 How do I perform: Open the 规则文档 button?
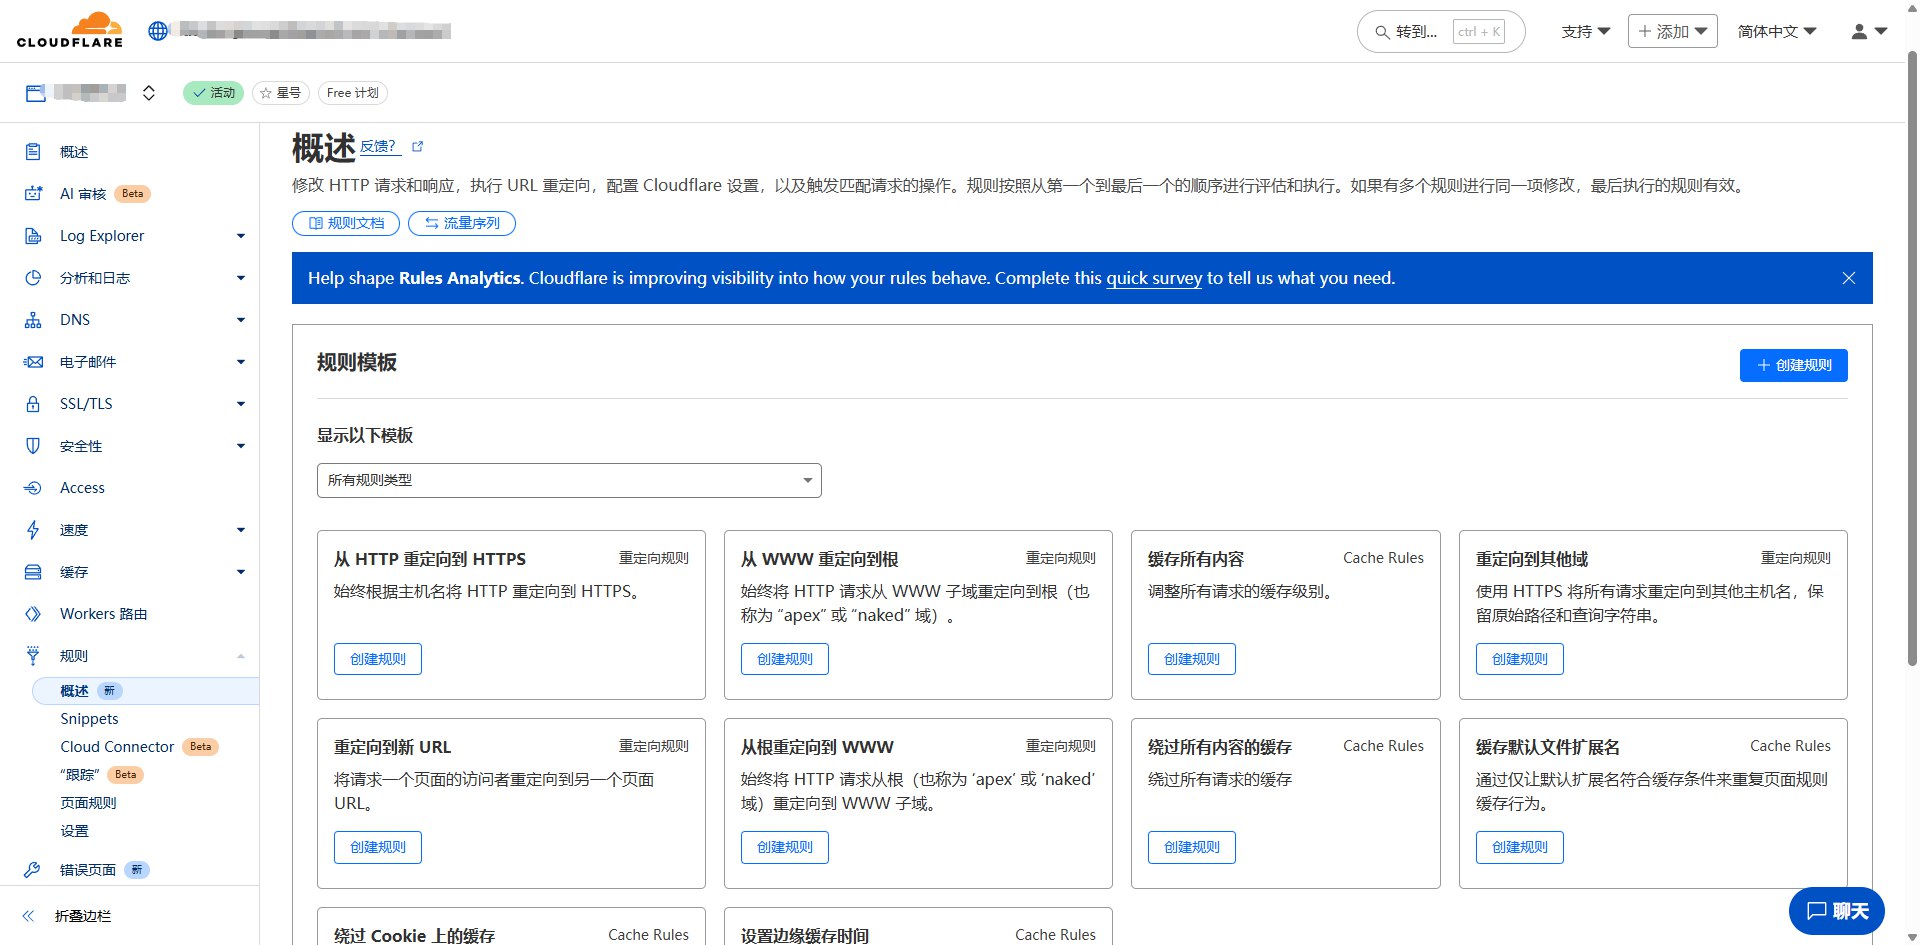pos(346,223)
